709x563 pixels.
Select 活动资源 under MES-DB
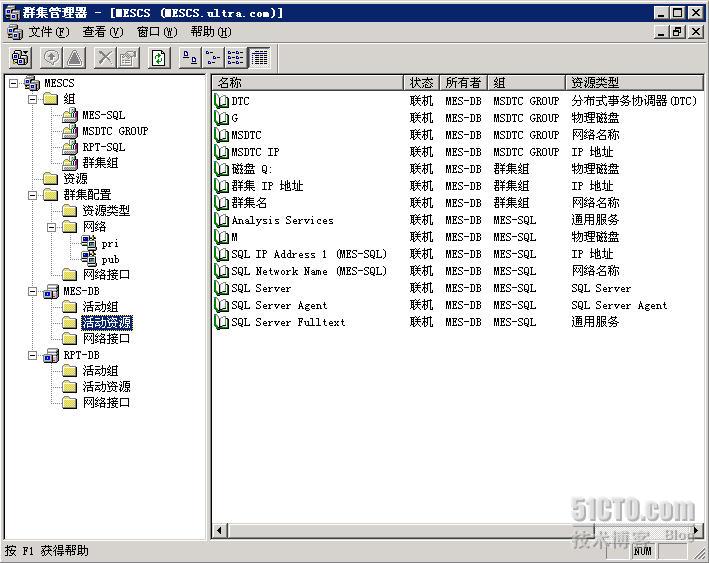pyautogui.click(x=107, y=323)
